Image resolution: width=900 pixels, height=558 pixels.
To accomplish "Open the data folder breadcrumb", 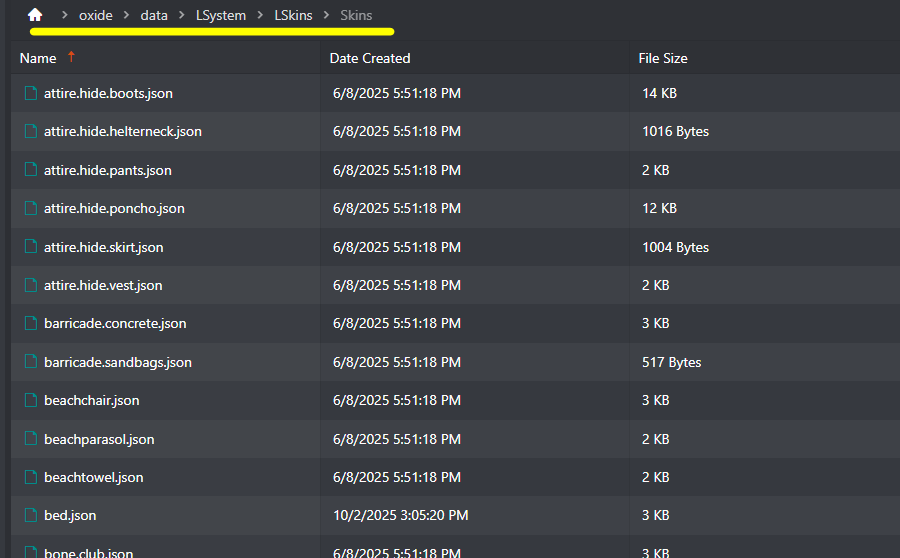I will (154, 15).
